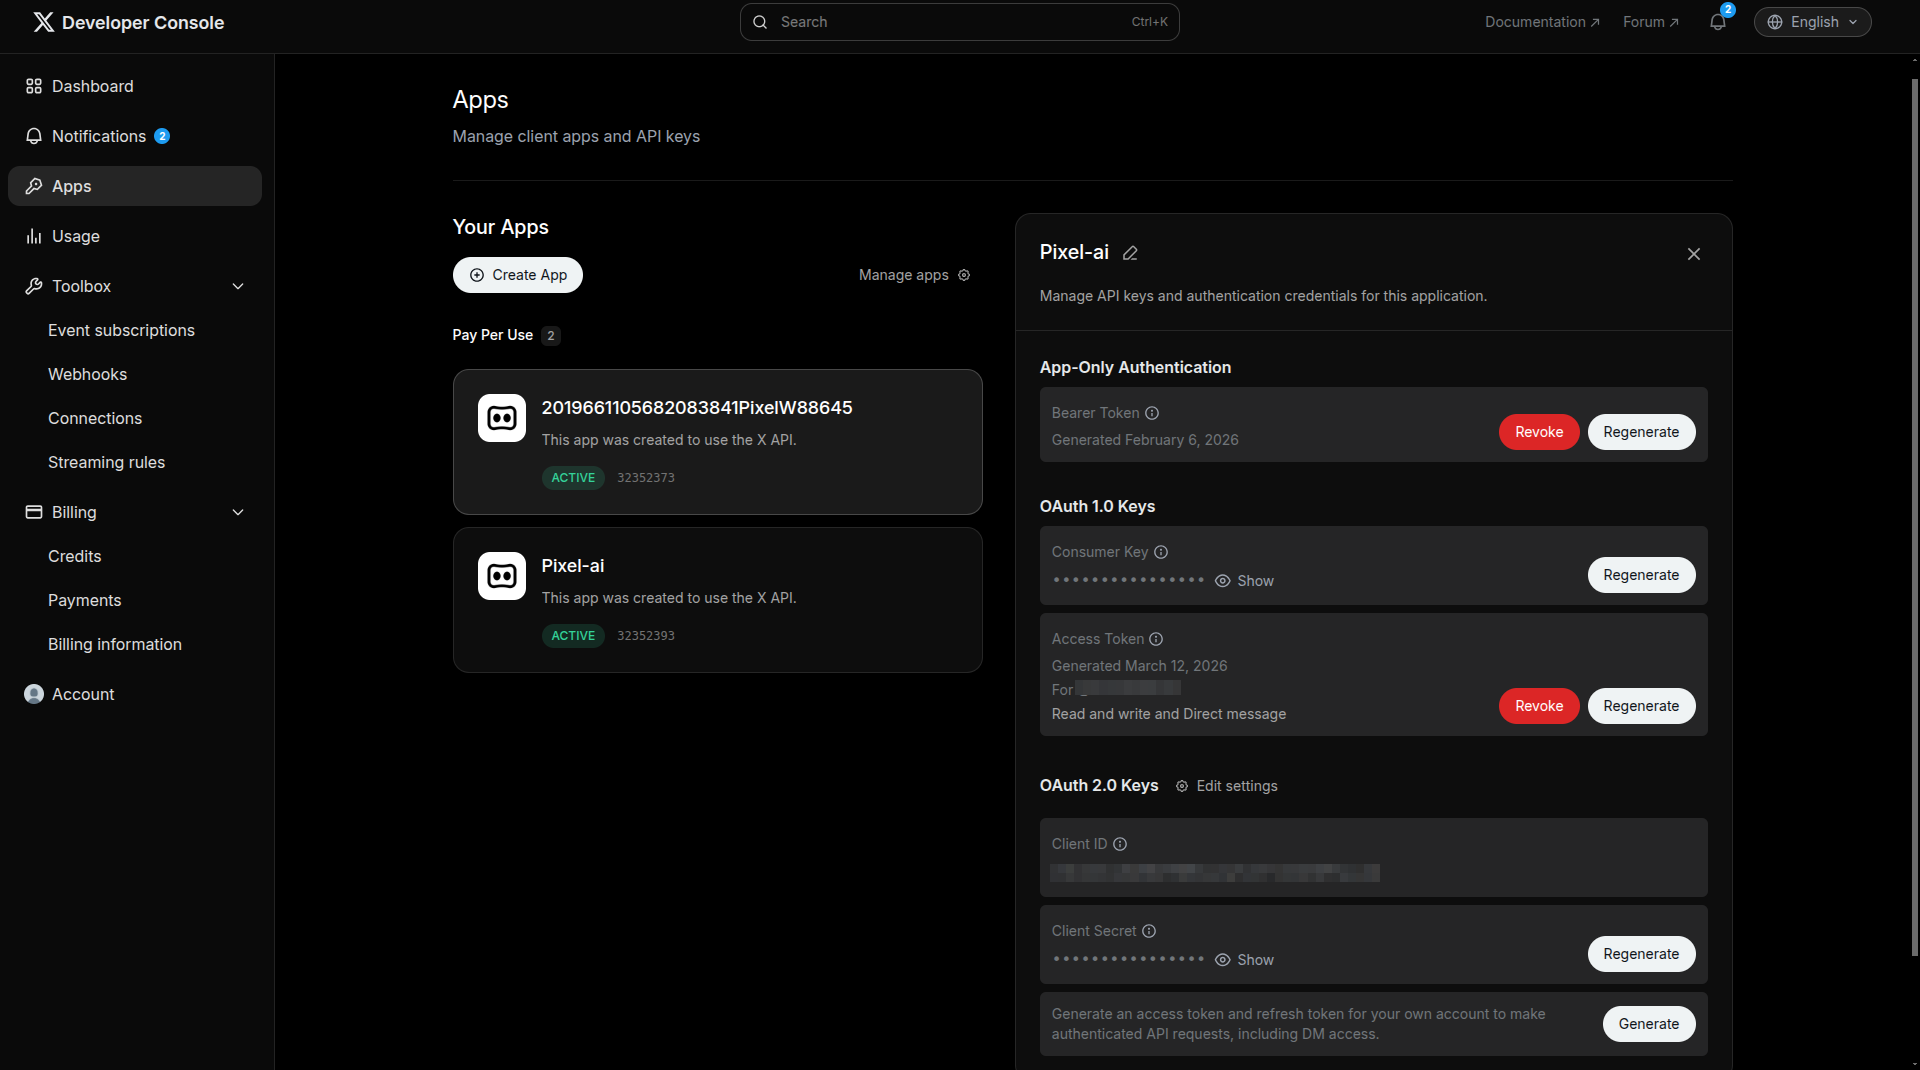This screenshot has height=1070, width=1920.
Task: Click the info icon beside Client Secret
Action: (1149, 931)
